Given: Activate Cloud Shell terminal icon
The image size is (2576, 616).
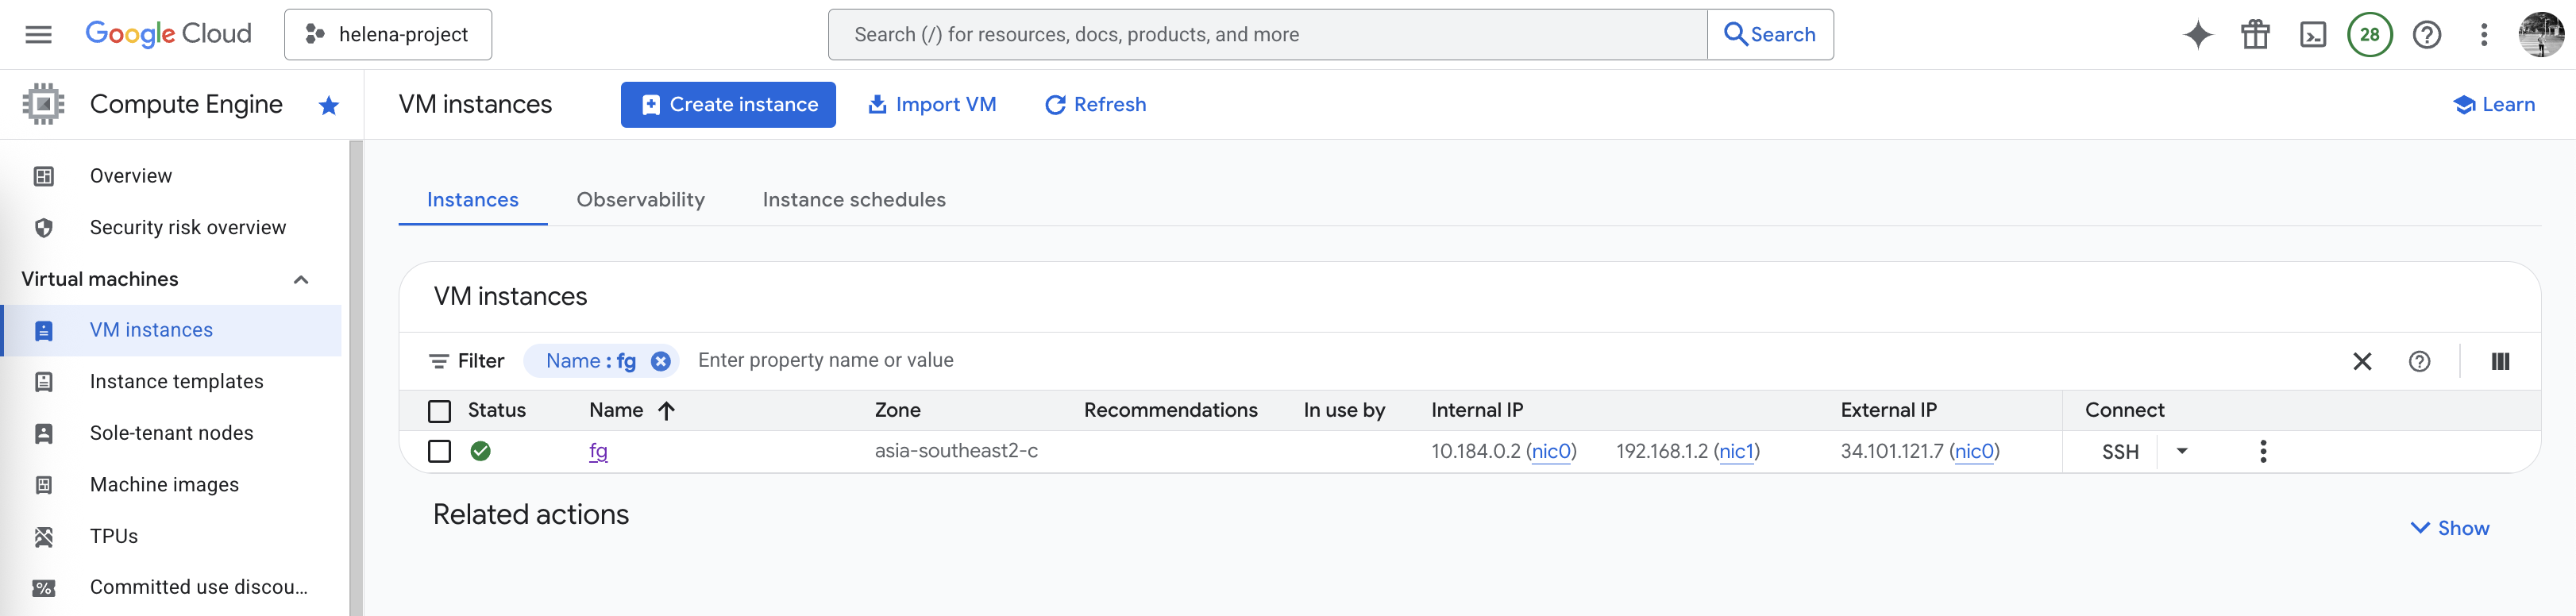Looking at the screenshot, I should tap(2312, 35).
